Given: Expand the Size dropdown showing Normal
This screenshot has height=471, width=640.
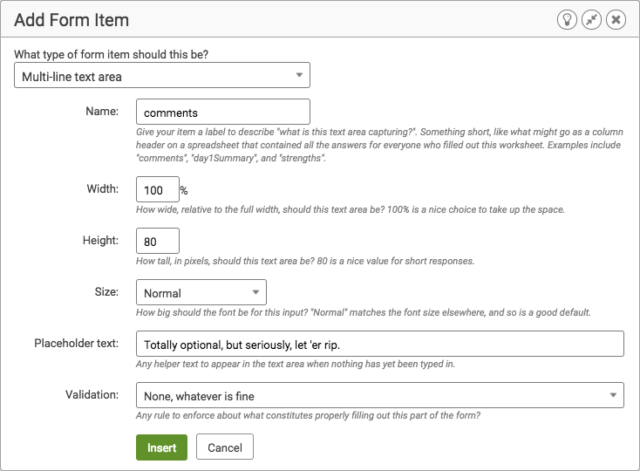Looking at the screenshot, I should click(201, 292).
